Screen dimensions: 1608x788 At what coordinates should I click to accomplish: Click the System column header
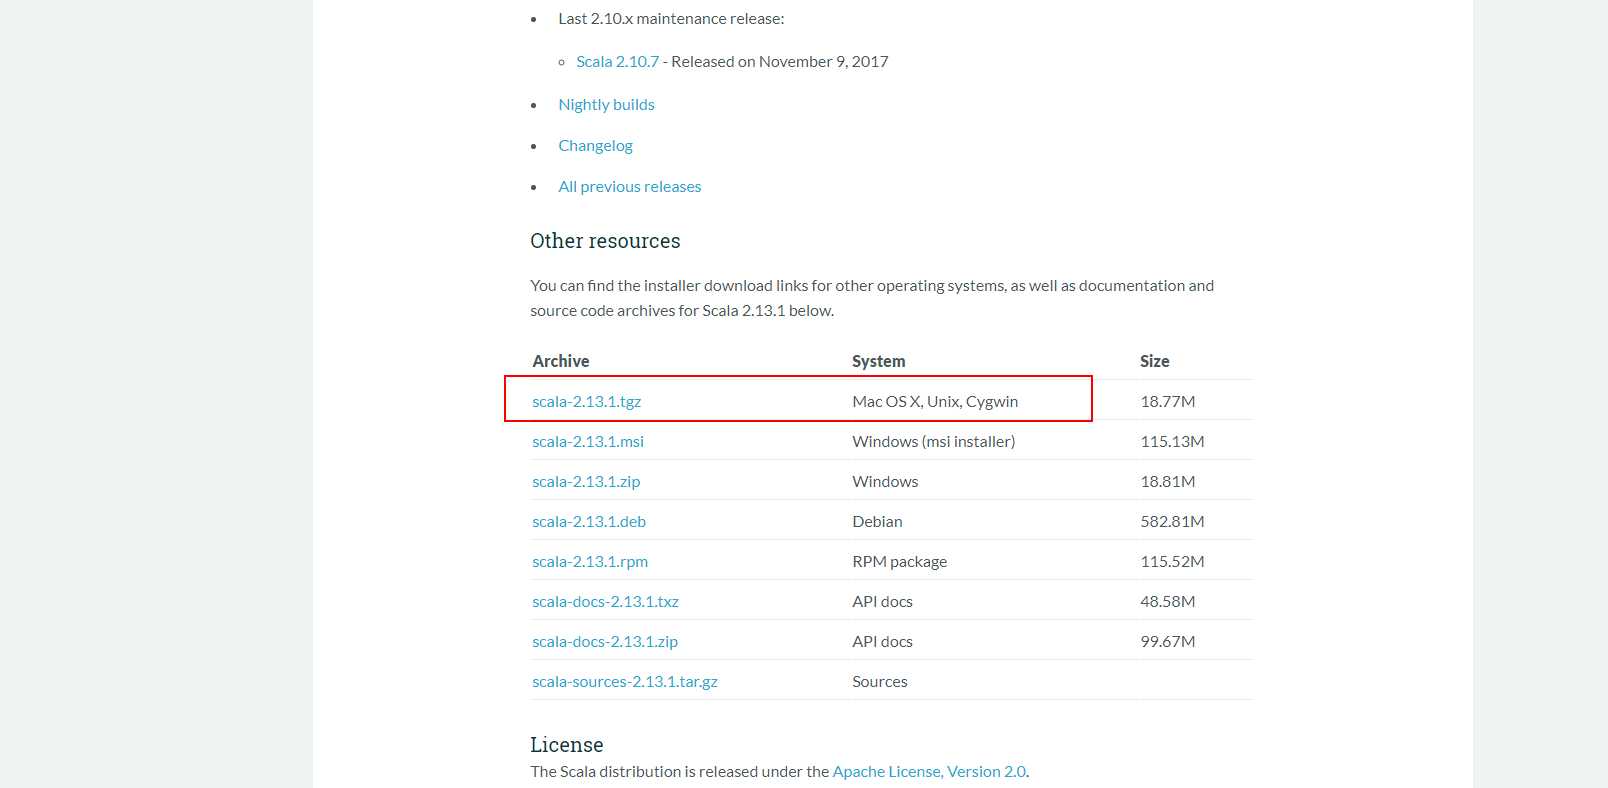pos(879,361)
